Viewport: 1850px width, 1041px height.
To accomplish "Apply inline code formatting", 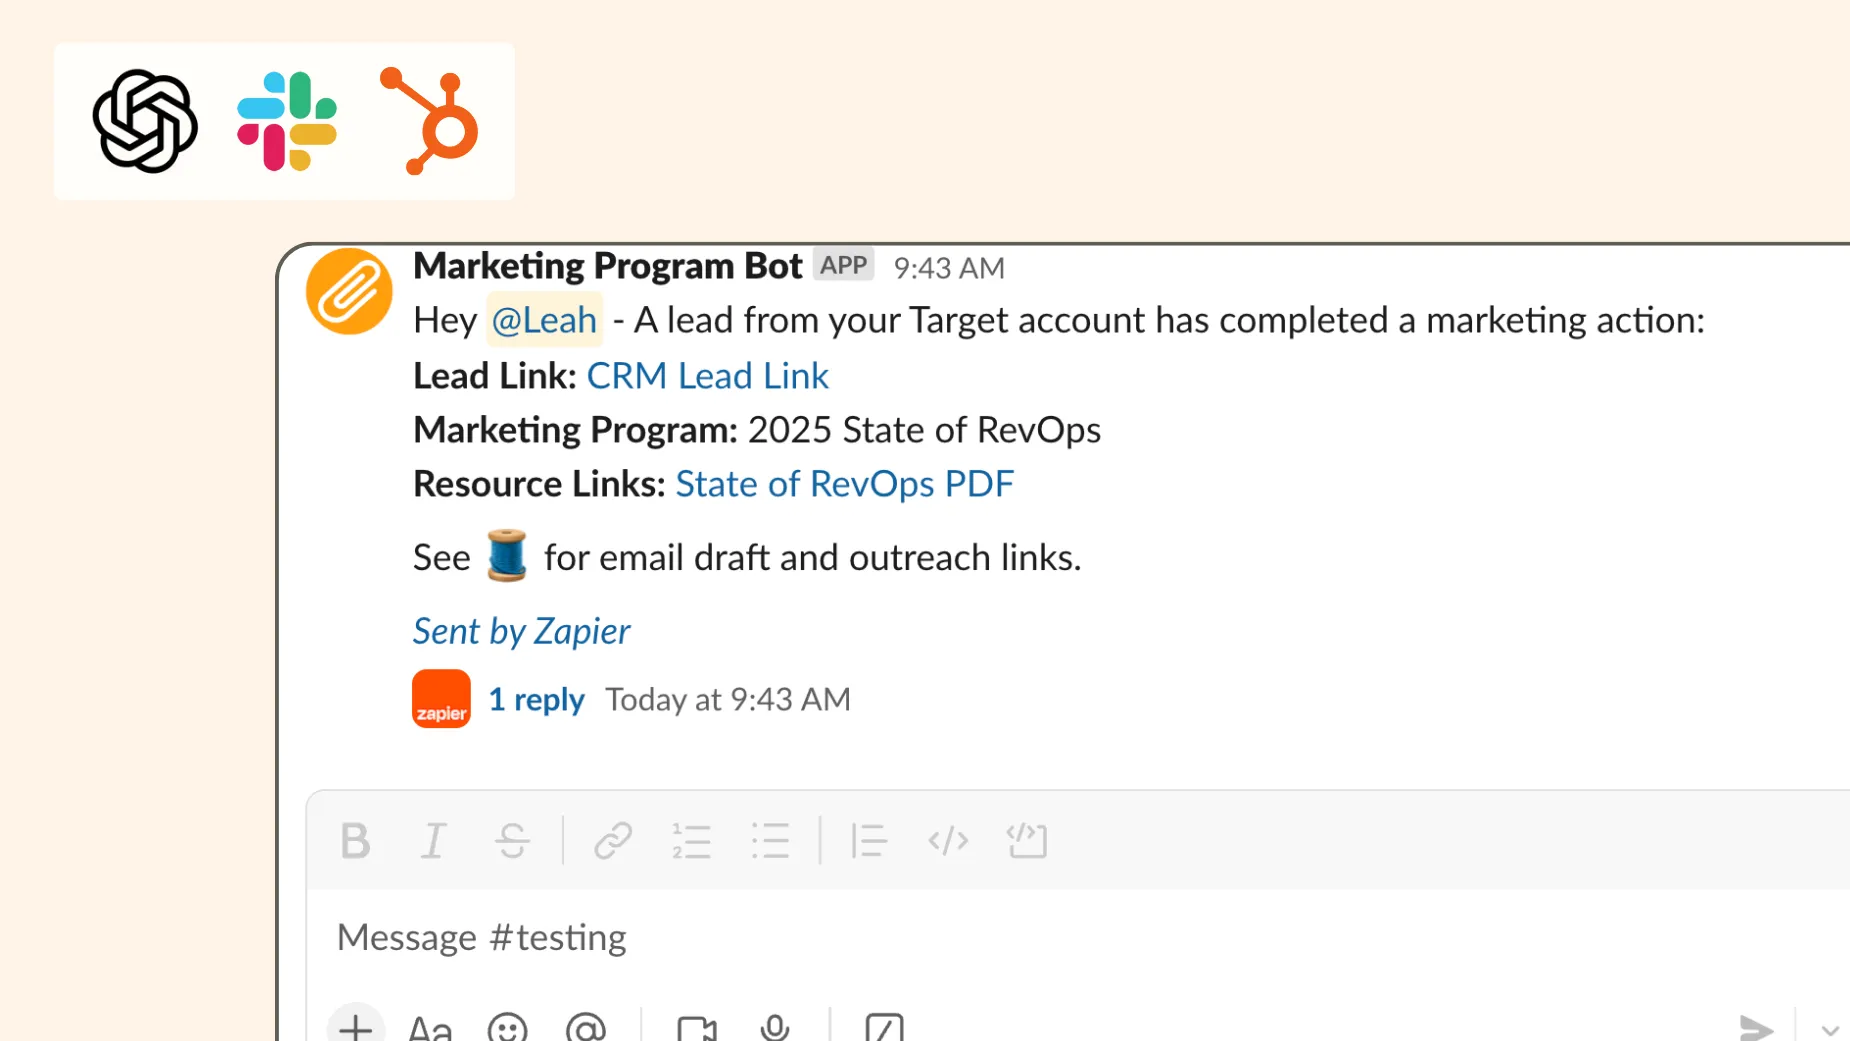I will [947, 841].
